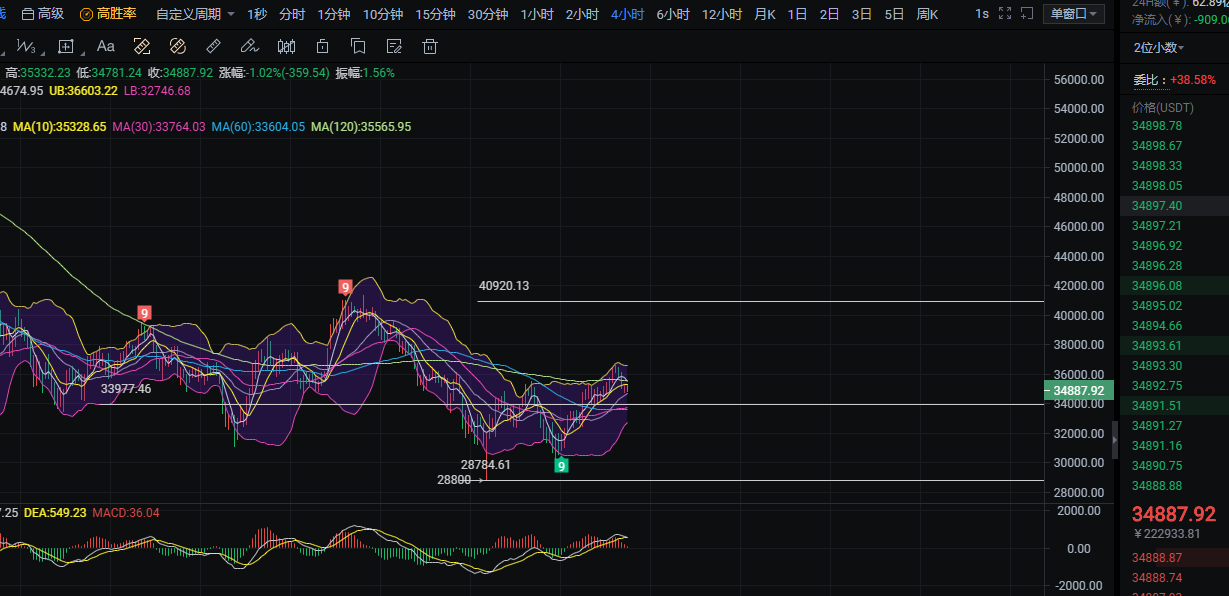Select the Aa text annotation tool
The width and height of the screenshot is (1229, 596).
pyautogui.click(x=106, y=46)
